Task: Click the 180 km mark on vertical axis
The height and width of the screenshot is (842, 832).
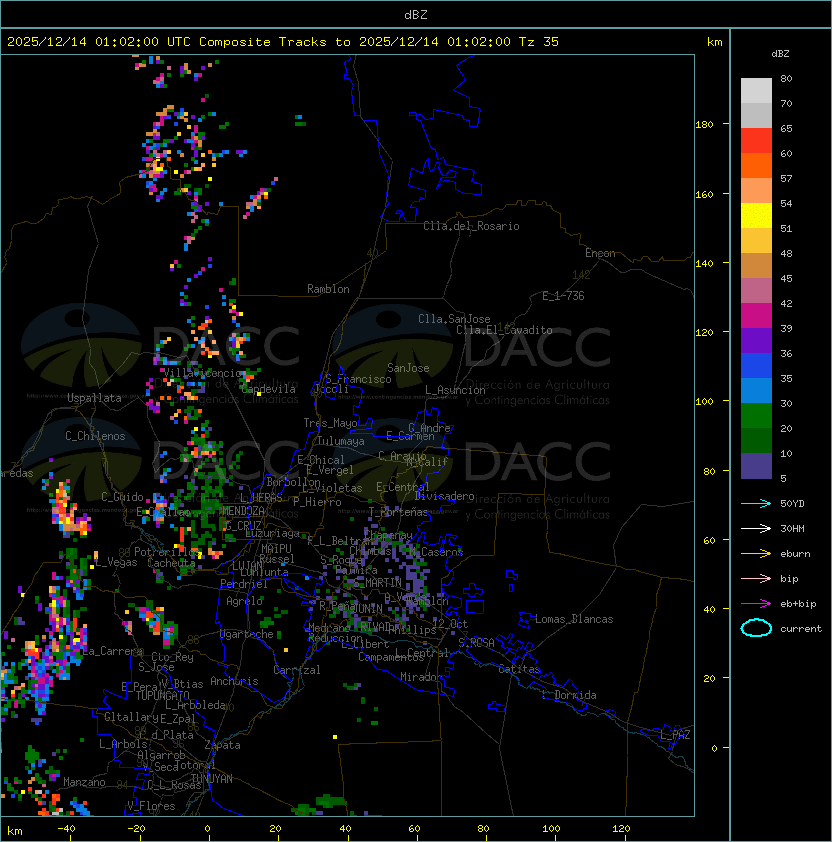Action: pos(704,125)
